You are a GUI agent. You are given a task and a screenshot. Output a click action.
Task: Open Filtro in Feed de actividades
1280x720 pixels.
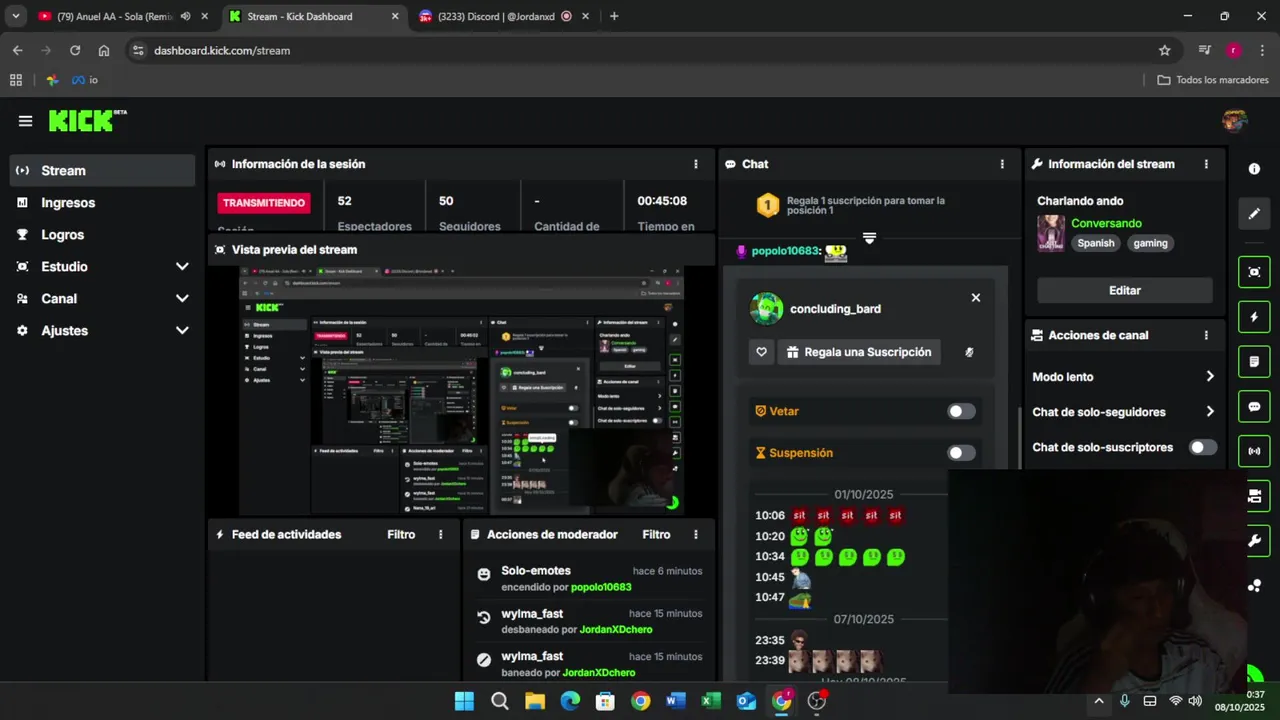401,535
